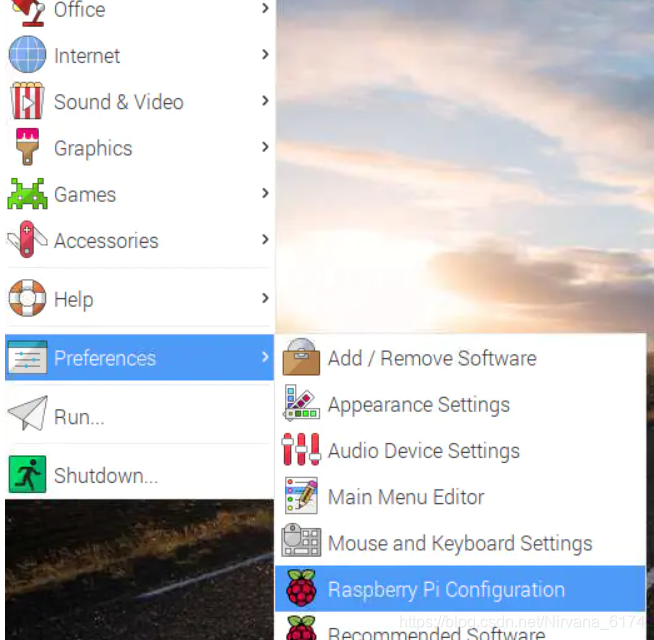
Task: Expand the Internet submenu arrow
Action: point(265,54)
